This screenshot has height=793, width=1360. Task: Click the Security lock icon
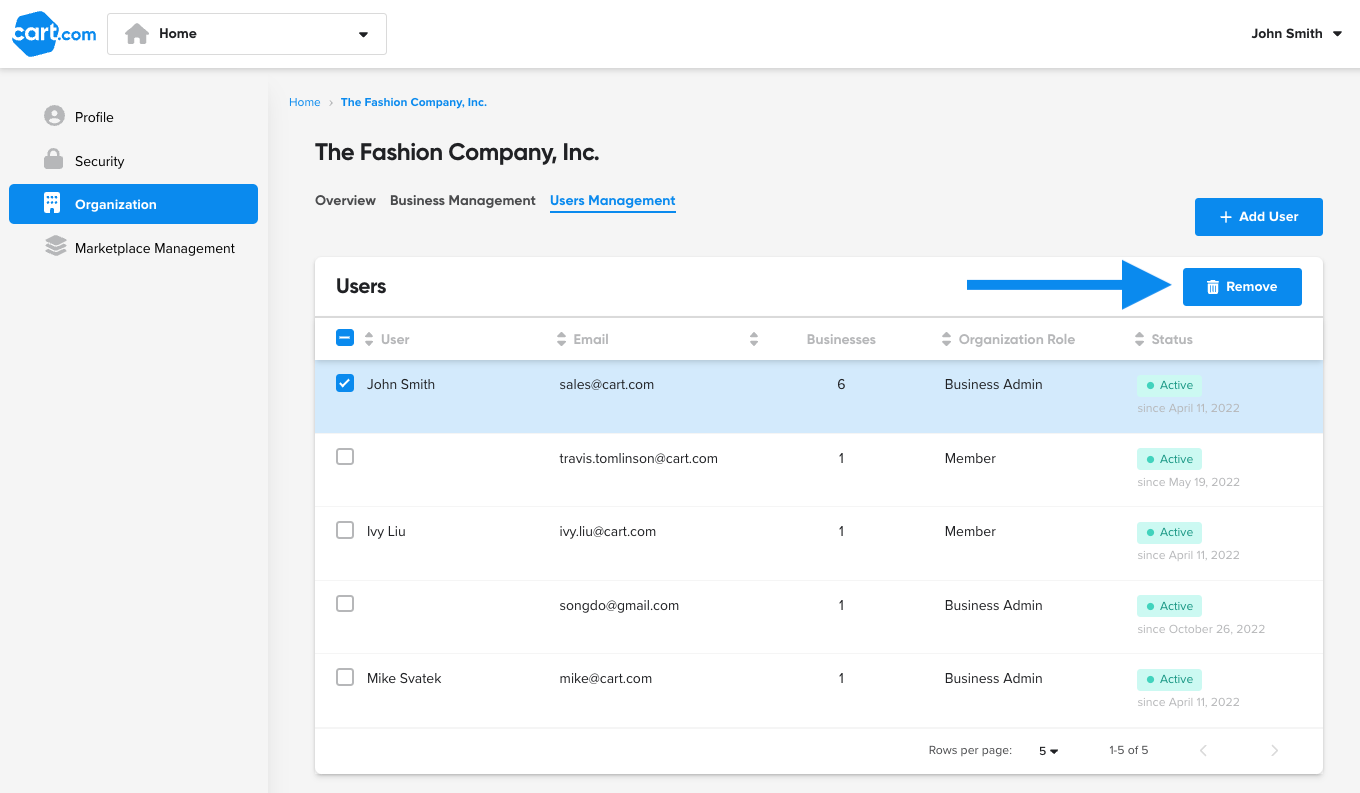pyautogui.click(x=54, y=160)
